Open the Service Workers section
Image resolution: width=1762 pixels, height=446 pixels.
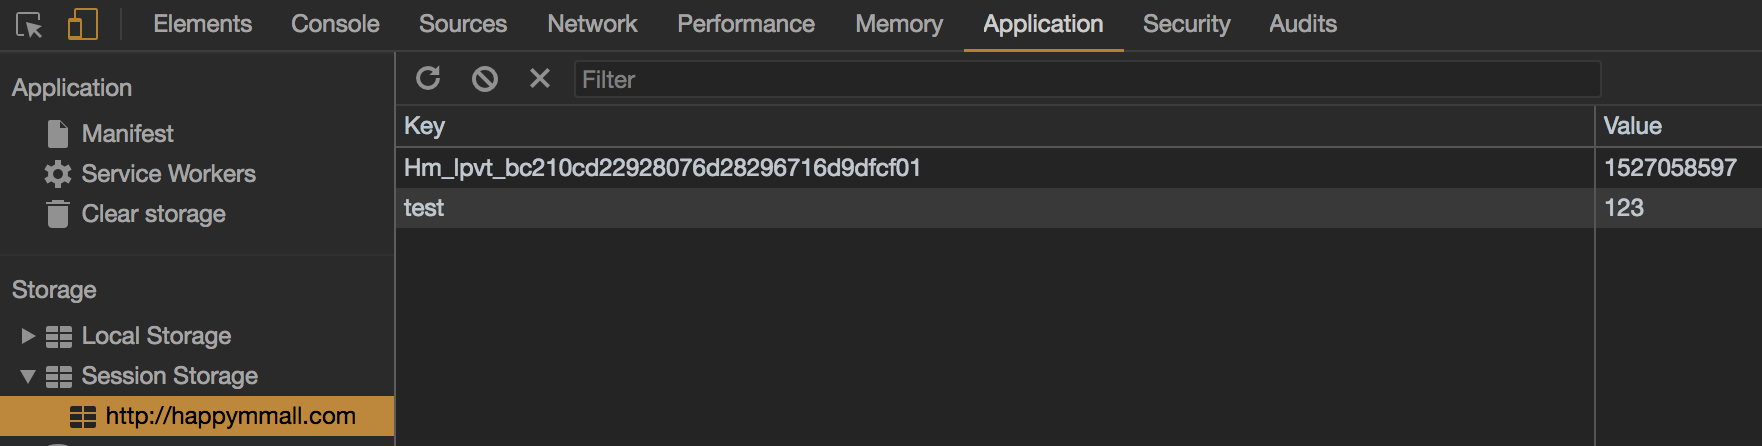(x=168, y=174)
